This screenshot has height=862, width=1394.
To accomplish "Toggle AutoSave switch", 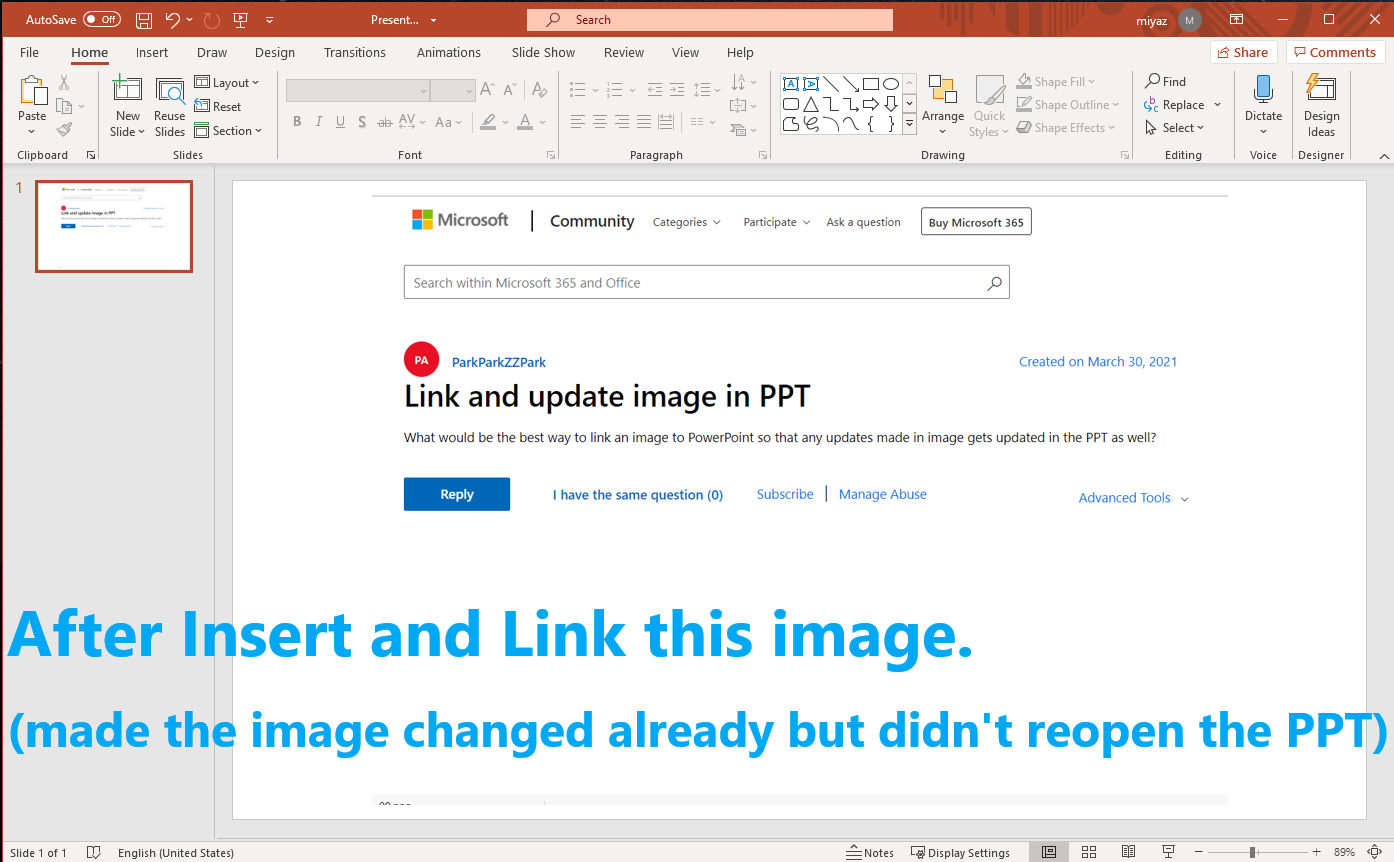I will pyautogui.click(x=102, y=20).
